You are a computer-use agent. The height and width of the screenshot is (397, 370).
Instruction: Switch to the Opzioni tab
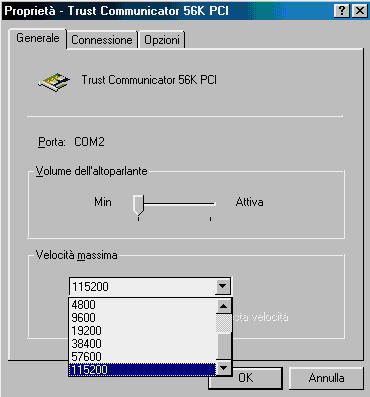162,40
